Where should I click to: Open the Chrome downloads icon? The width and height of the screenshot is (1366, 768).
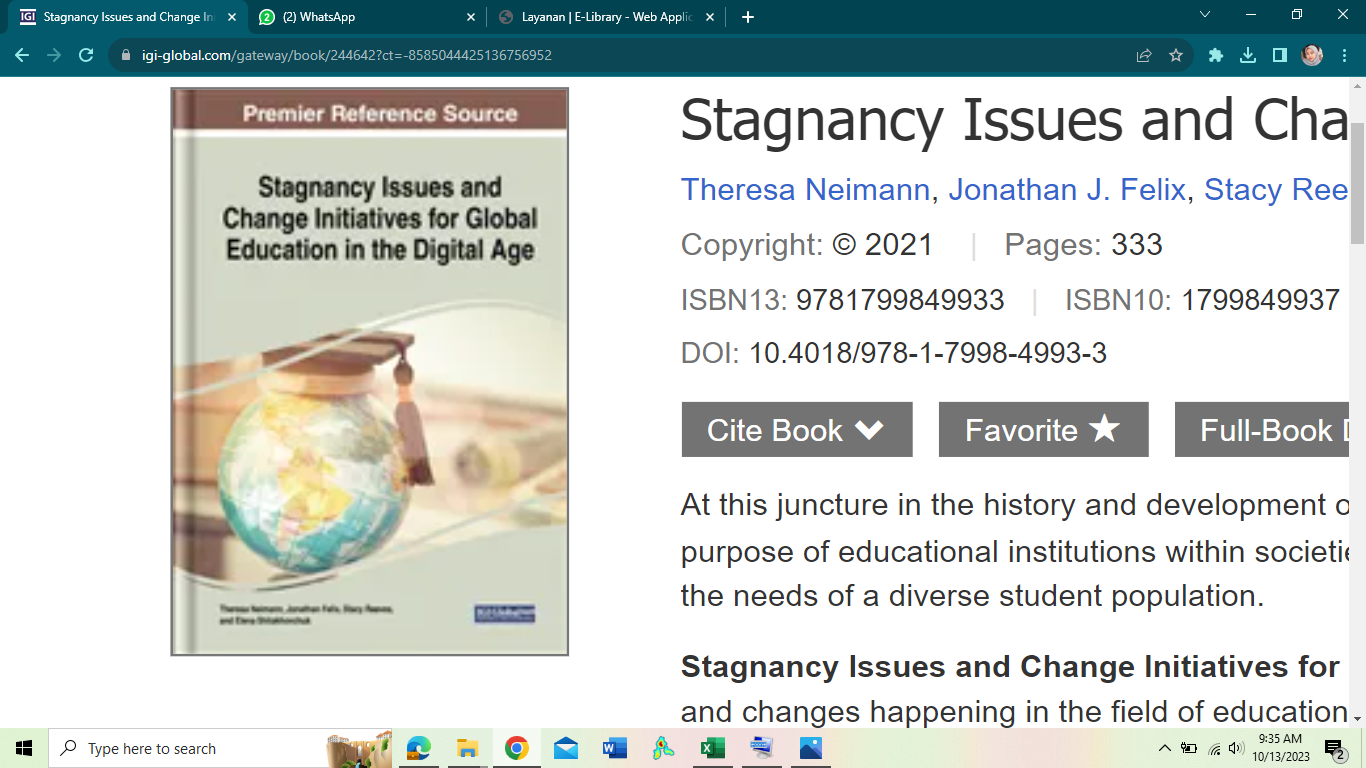click(x=1248, y=56)
